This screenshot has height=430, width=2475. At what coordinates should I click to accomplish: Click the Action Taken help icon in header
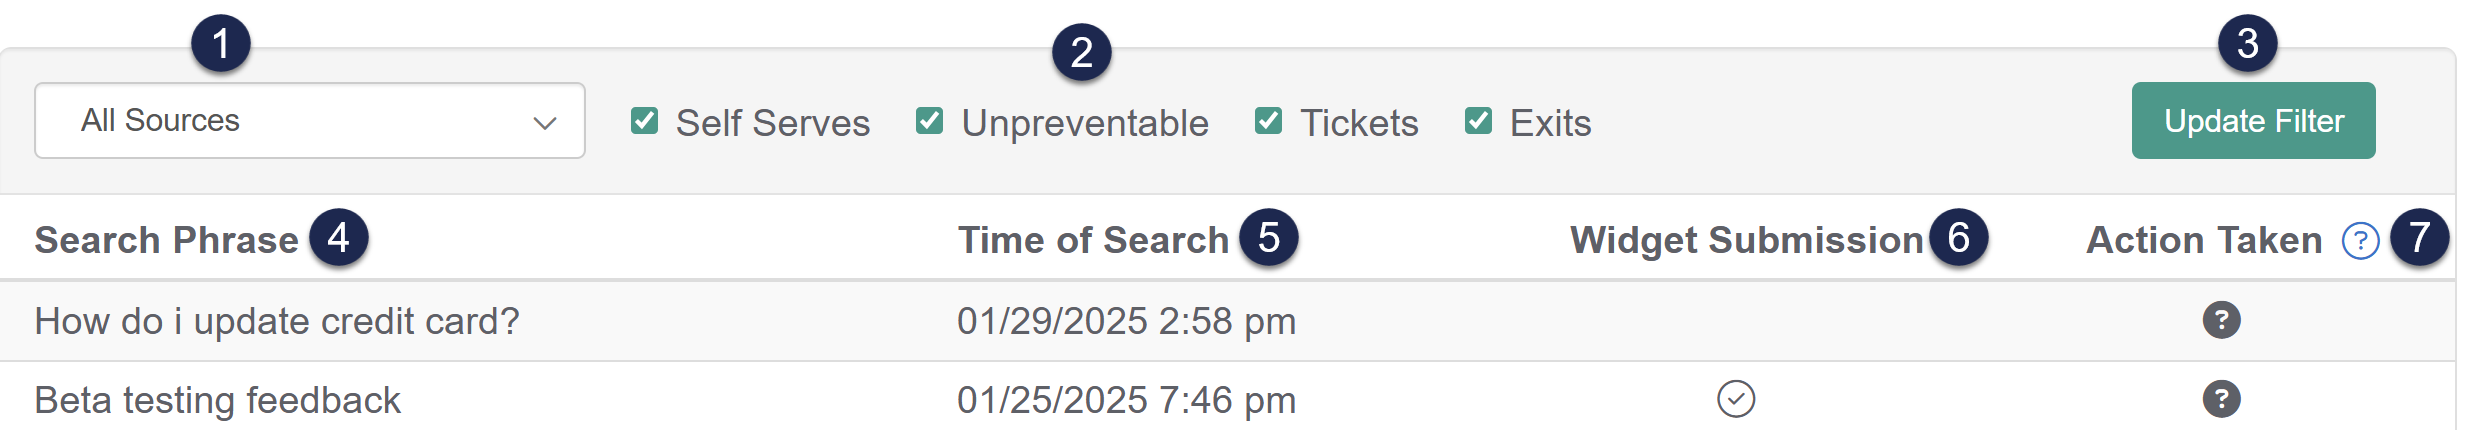pos(2360,241)
